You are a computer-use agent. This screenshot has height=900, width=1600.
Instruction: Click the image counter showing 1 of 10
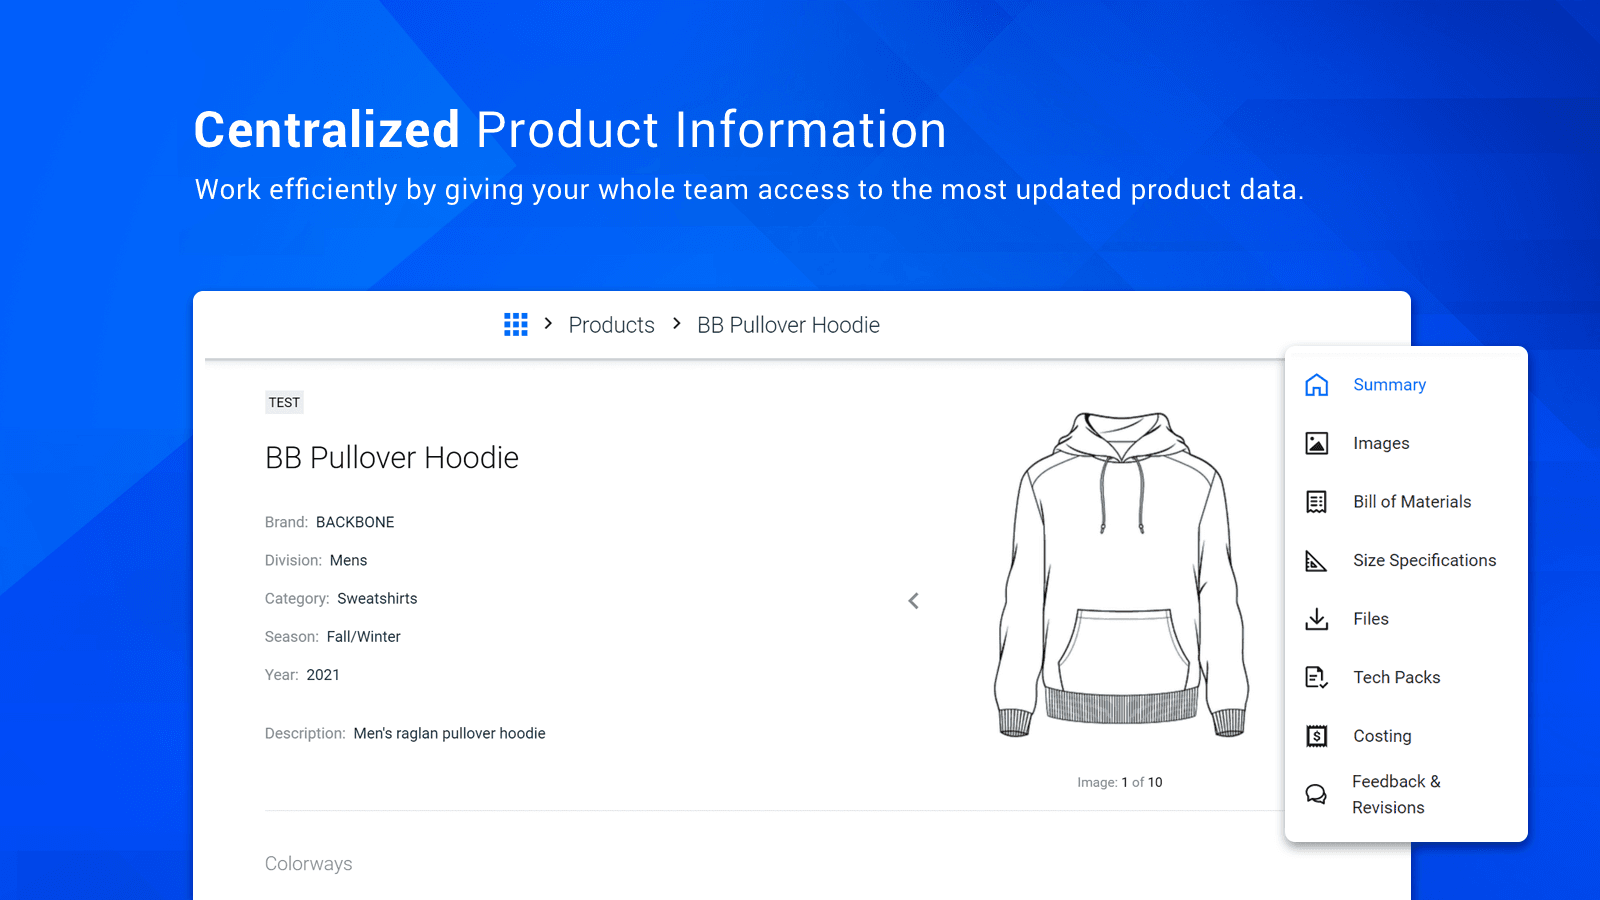click(x=1120, y=782)
